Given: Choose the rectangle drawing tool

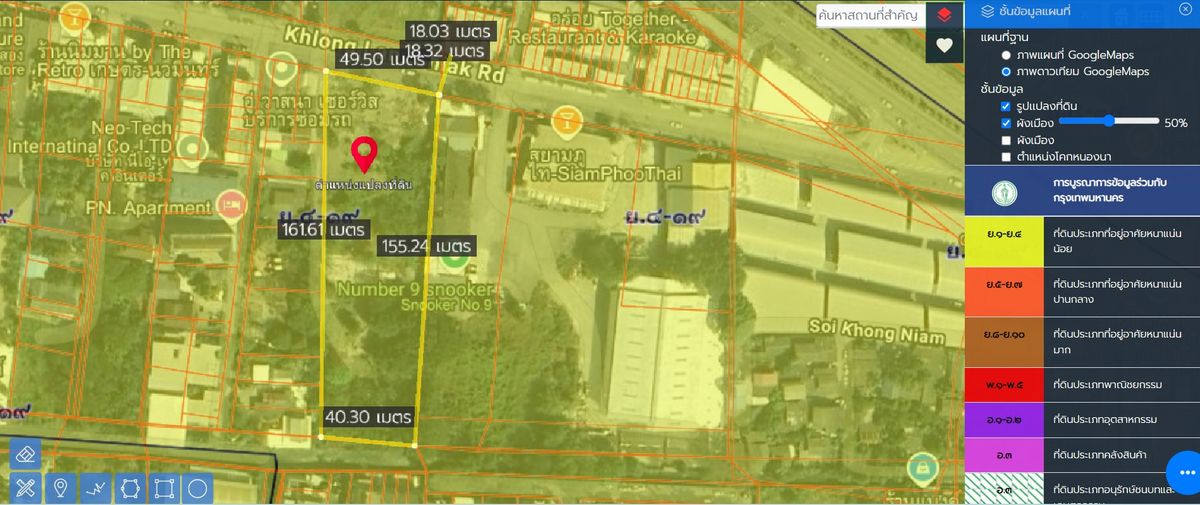Looking at the screenshot, I should coord(165,488).
